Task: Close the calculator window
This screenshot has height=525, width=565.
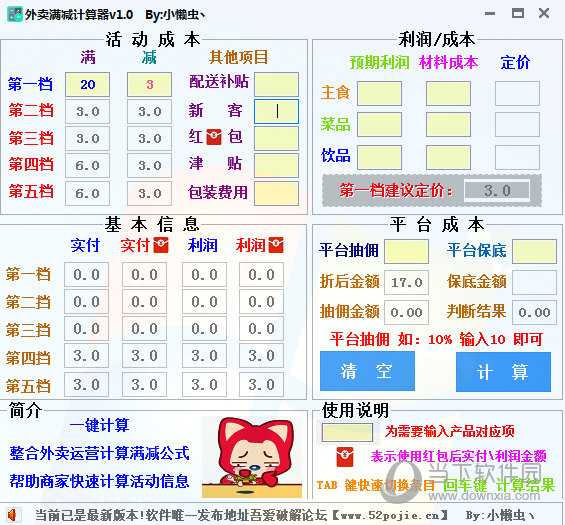Action: pyautogui.click(x=544, y=14)
